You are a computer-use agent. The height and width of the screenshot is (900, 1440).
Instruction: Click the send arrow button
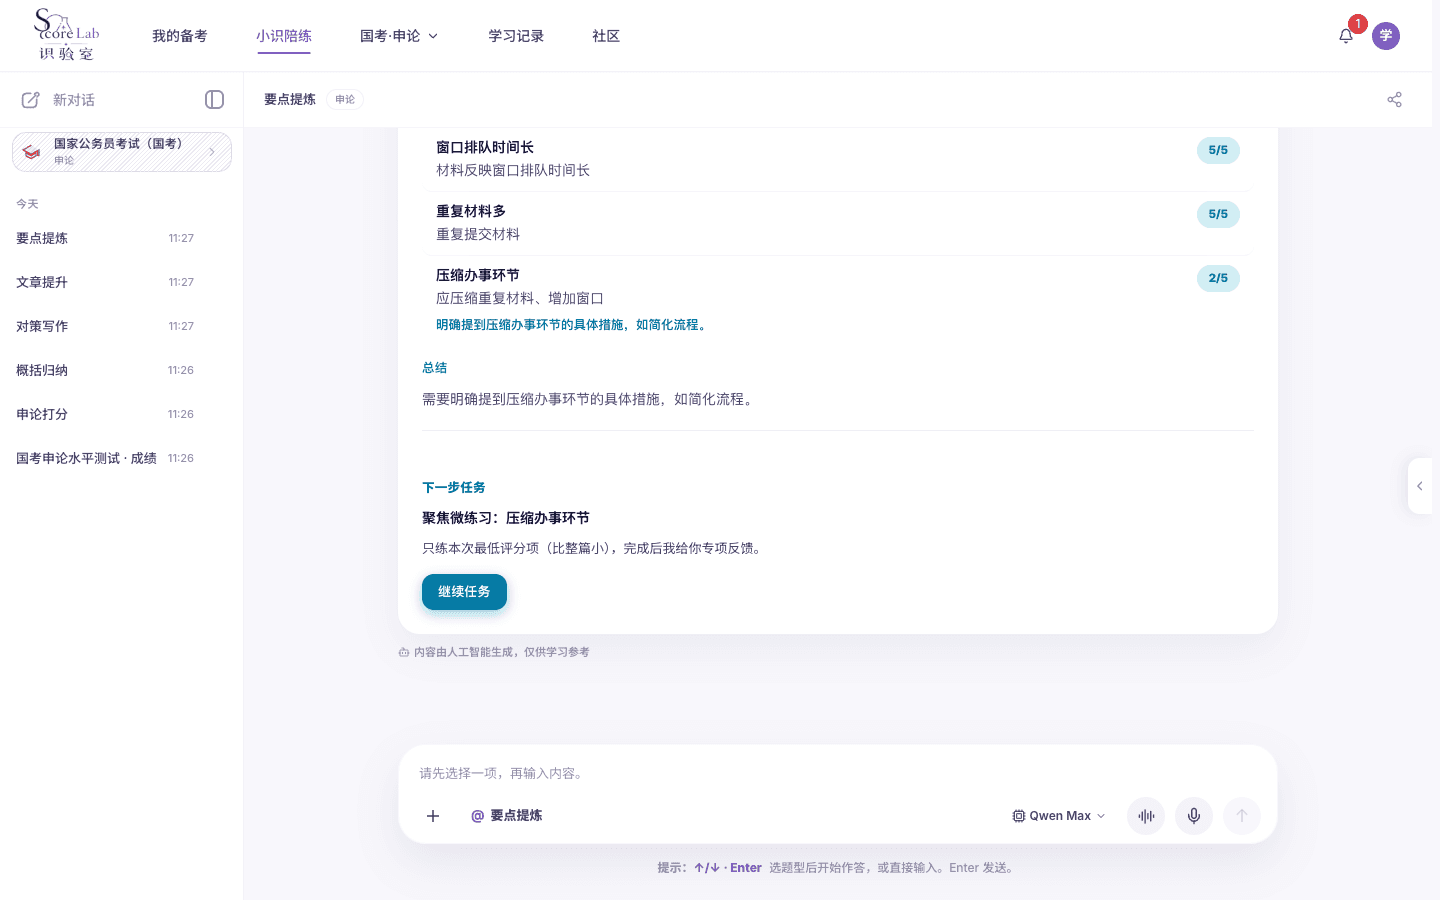tap(1242, 816)
